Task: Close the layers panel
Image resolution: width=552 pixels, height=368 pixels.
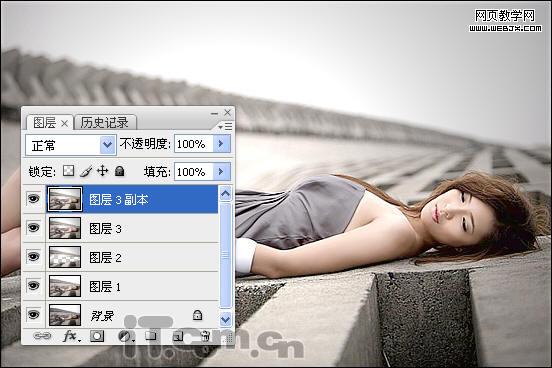Action: click(x=228, y=112)
